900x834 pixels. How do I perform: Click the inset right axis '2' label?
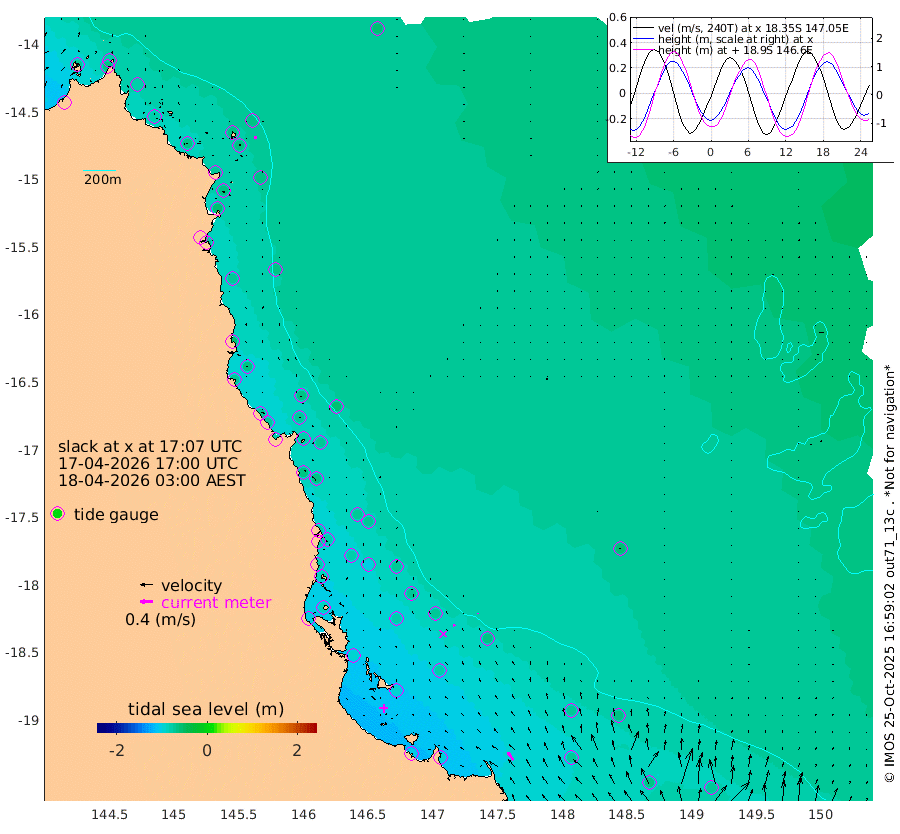pos(879,38)
